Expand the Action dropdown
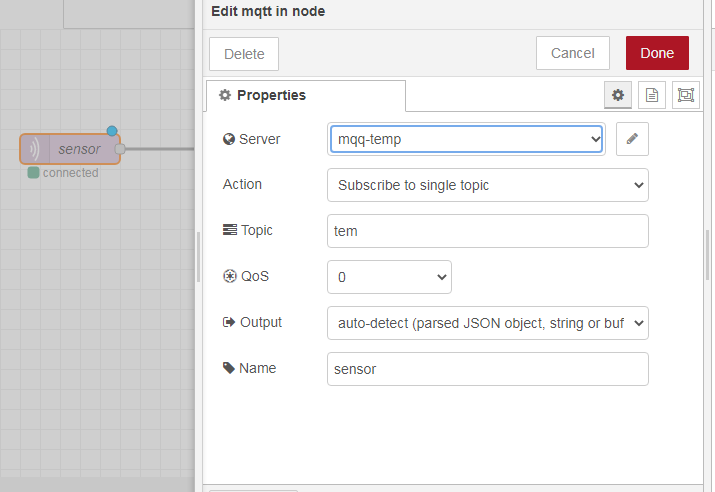 pyautogui.click(x=487, y=185)
